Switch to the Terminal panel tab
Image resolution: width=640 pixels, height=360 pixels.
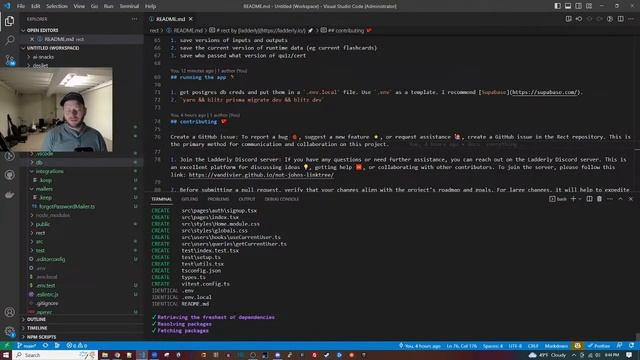click(x=162, y=199)
